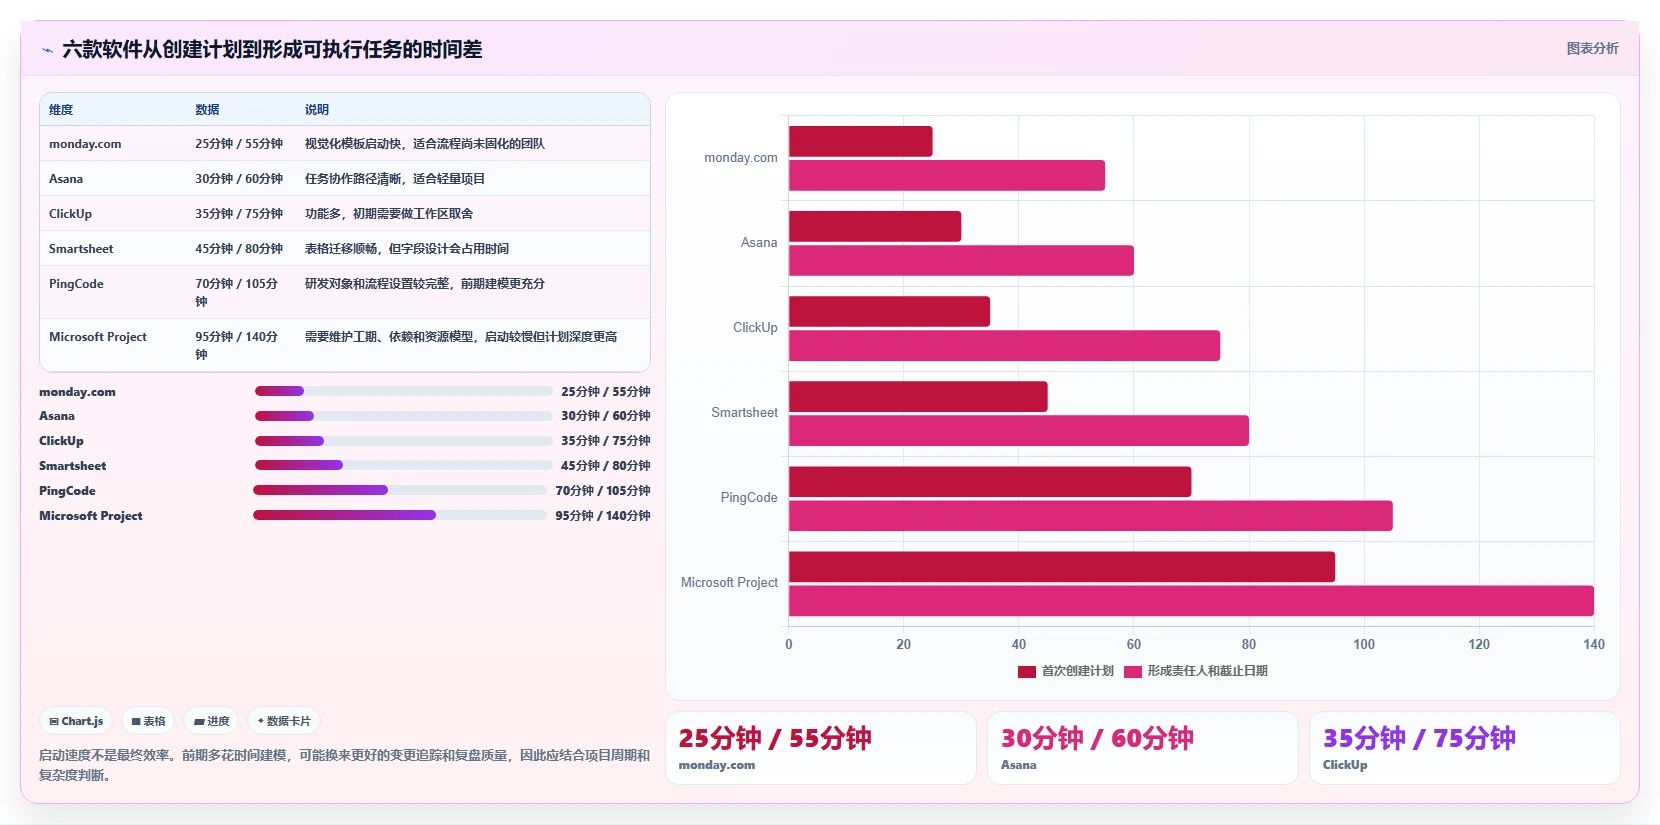Open the monday.com data card
This screenshot has width=1660, height=825.
point(821,748)
